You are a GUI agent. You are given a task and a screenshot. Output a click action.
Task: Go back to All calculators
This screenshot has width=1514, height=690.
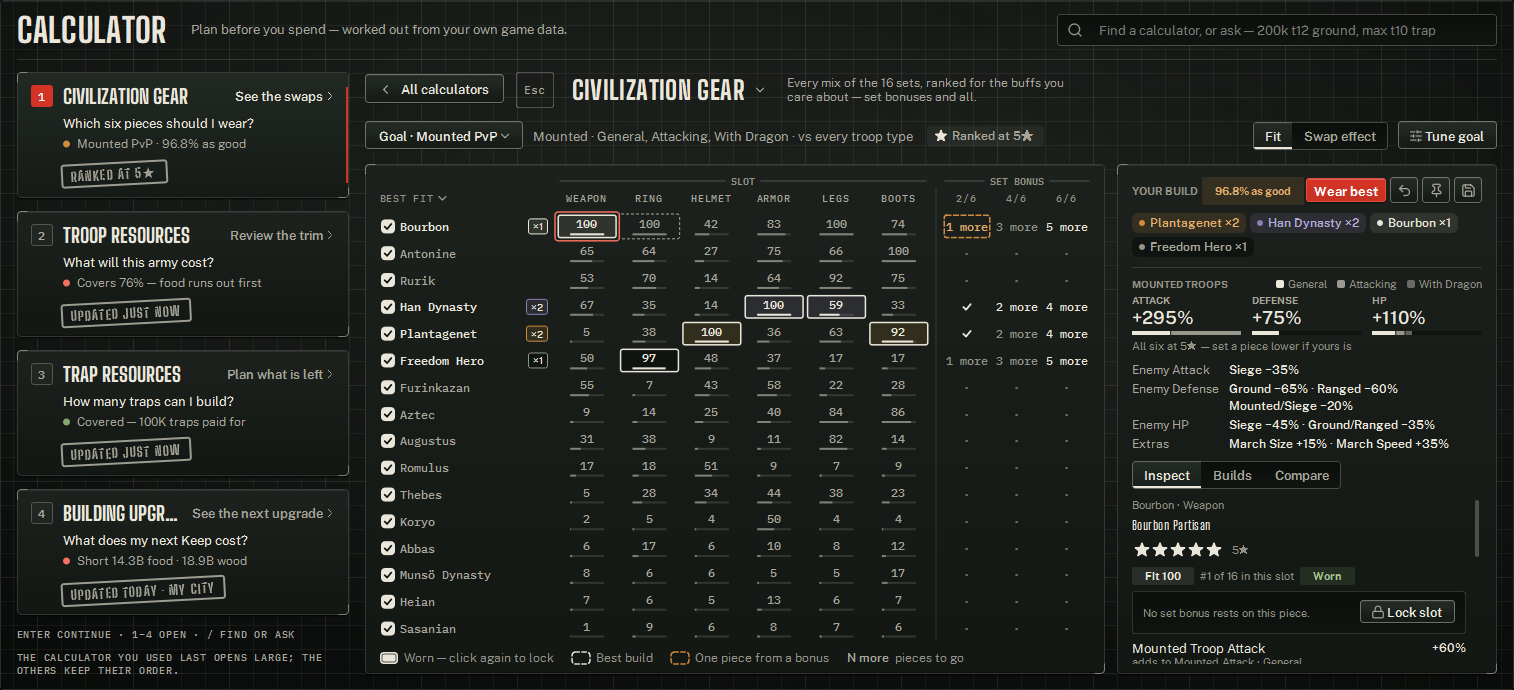433,89
